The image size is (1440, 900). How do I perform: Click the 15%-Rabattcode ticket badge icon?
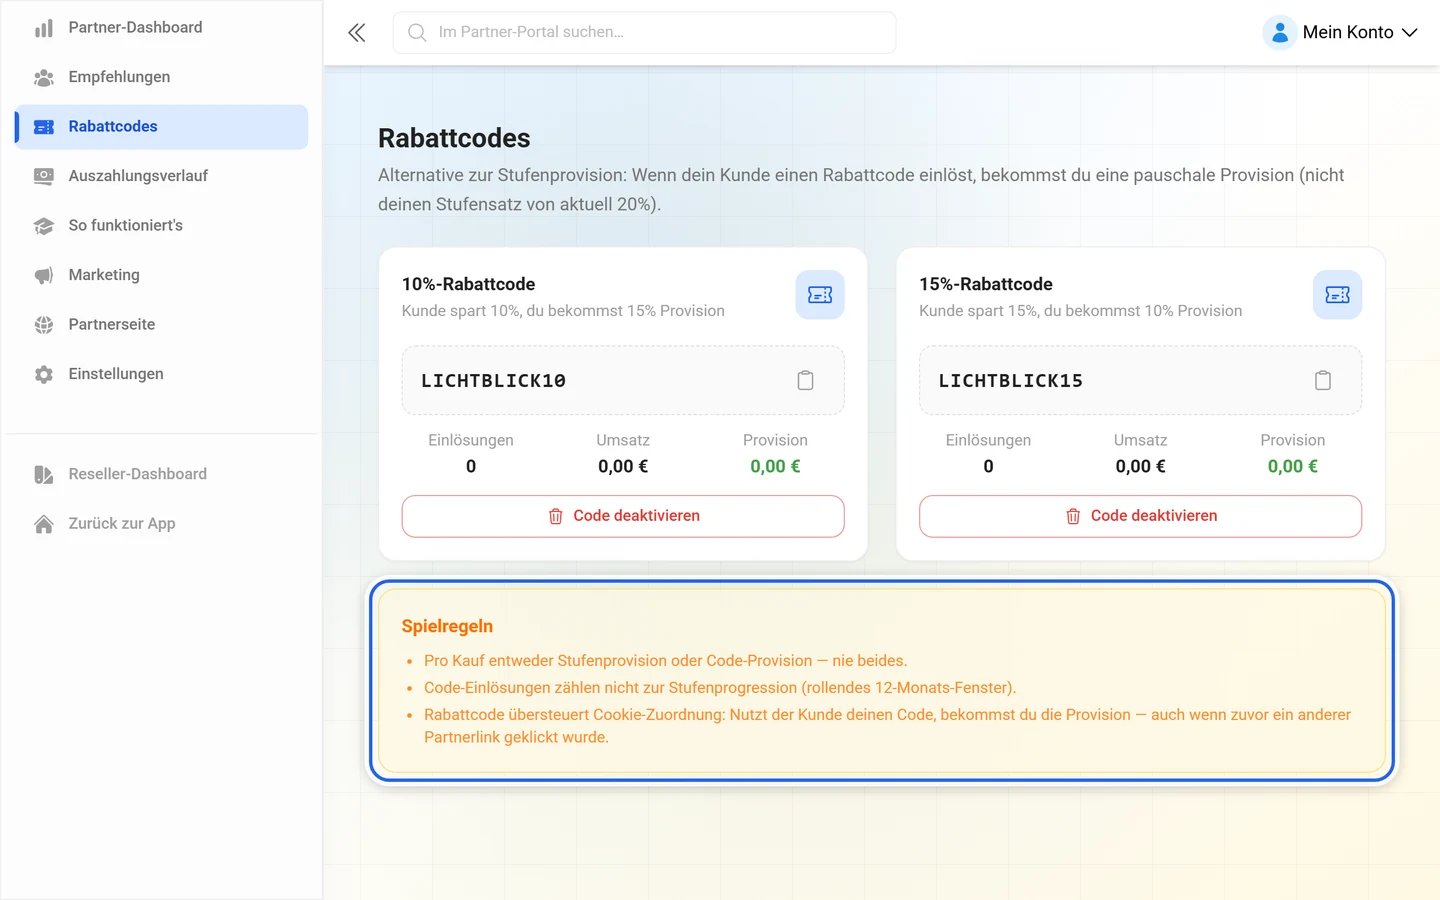click(1337, 295)
